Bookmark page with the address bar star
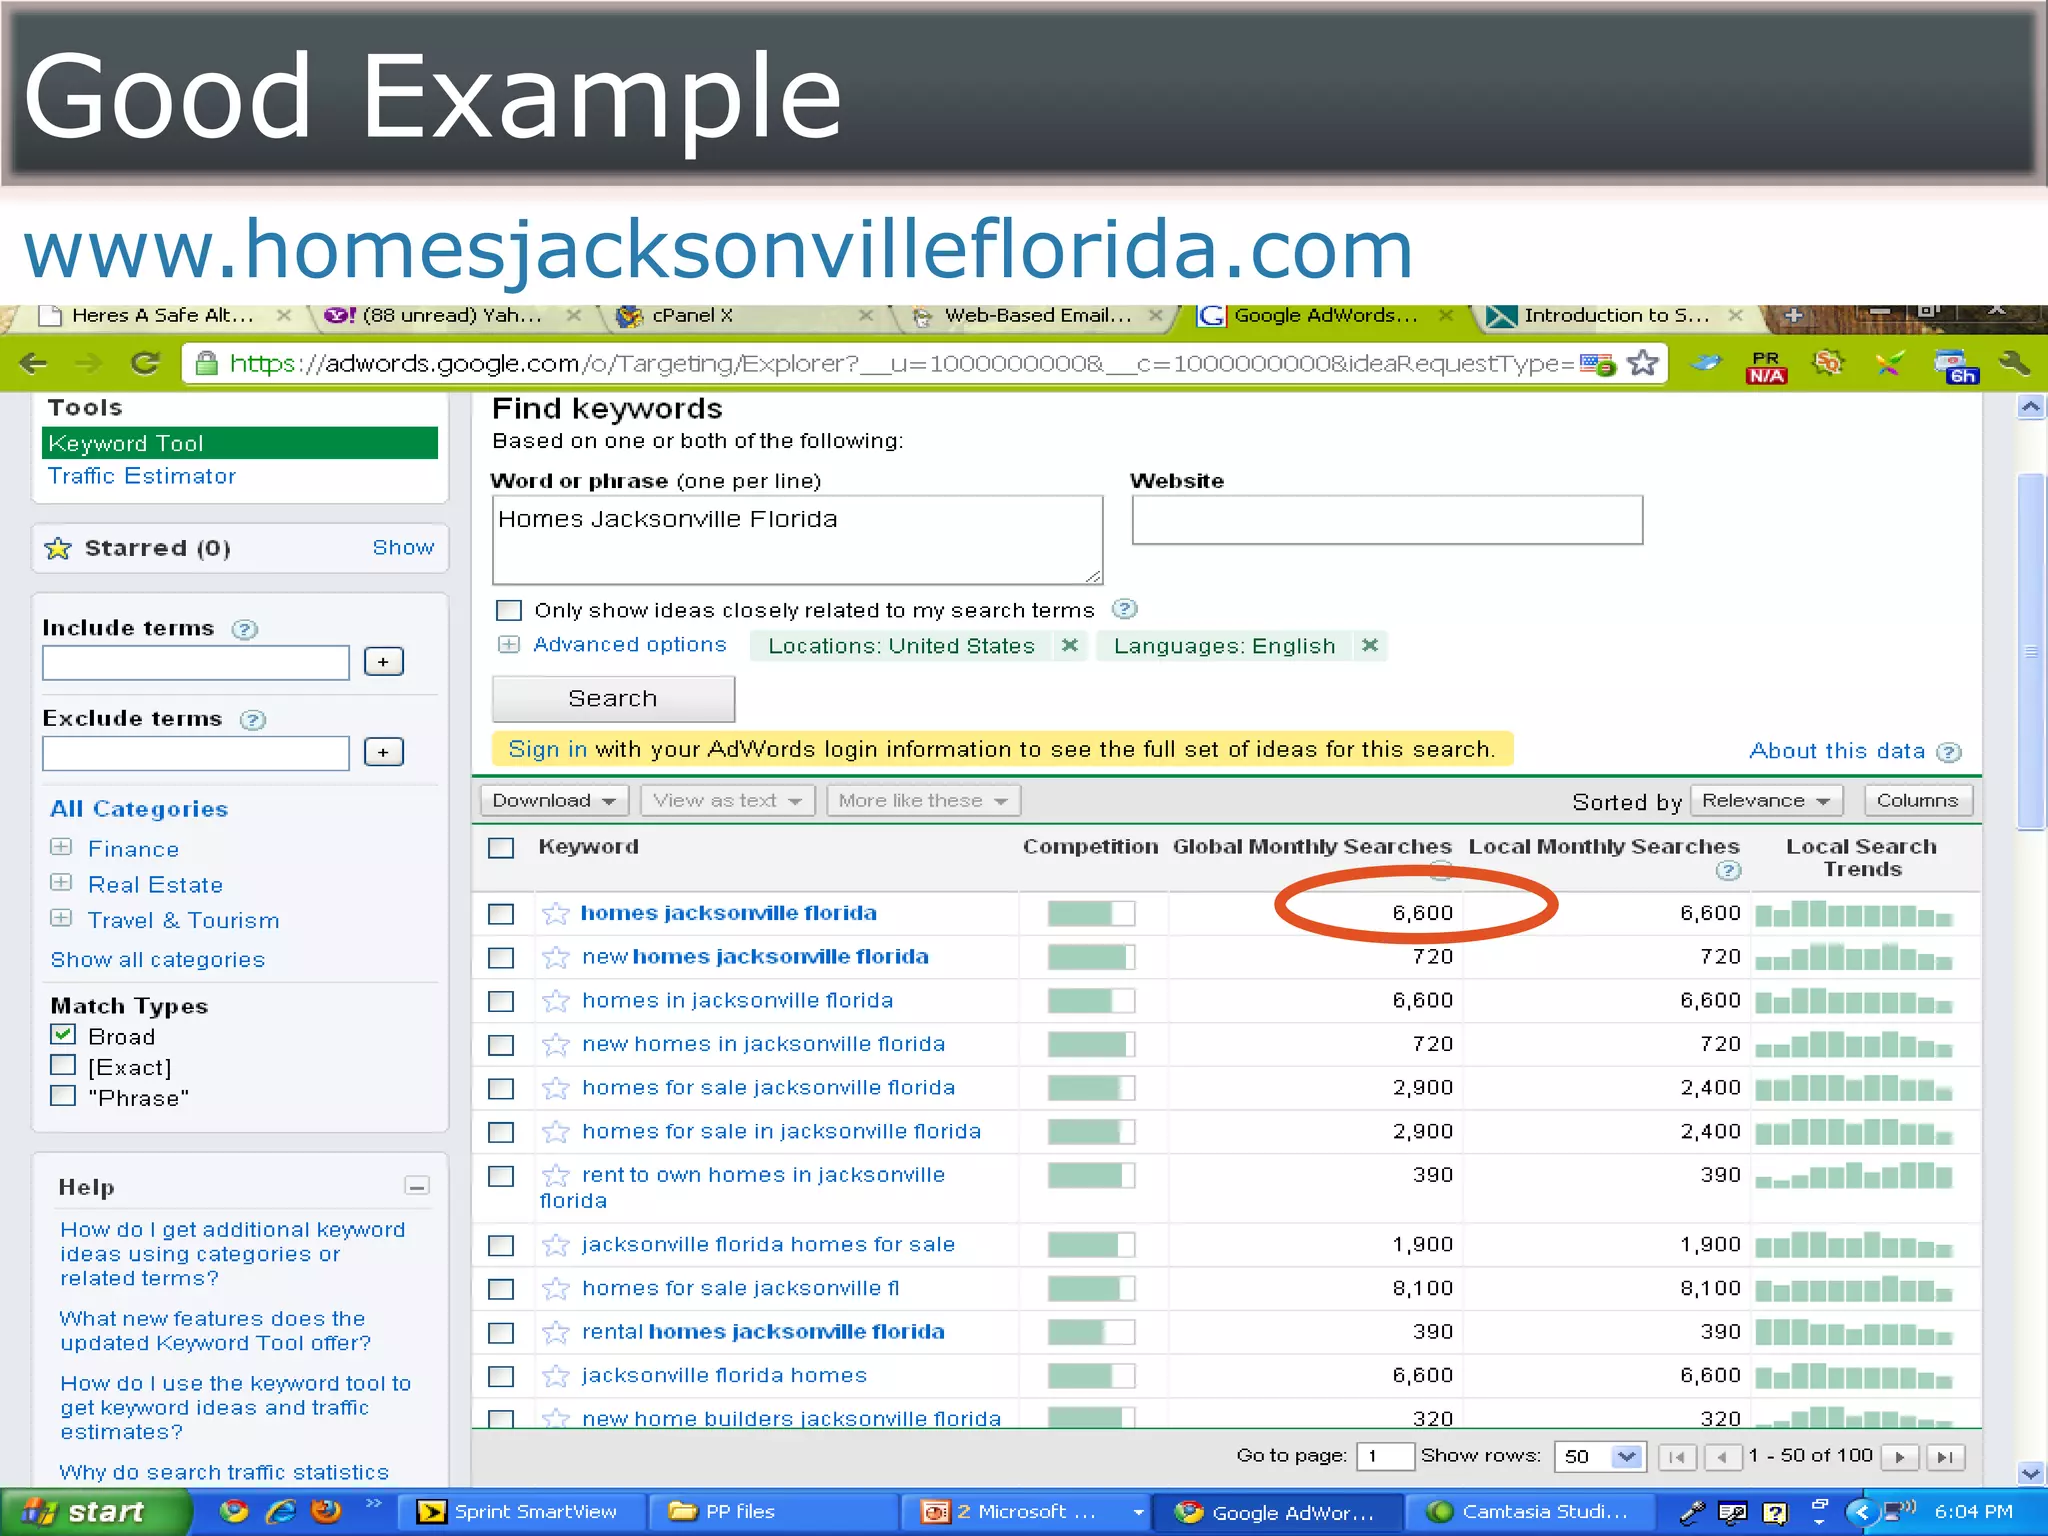The image size is (2048, 1536). point(1642,363)
